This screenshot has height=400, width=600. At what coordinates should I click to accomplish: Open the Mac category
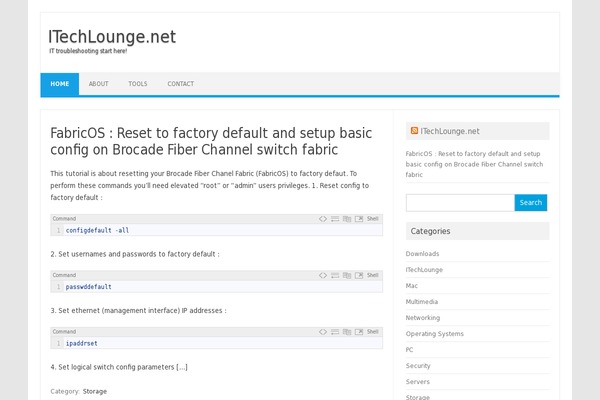412,286
